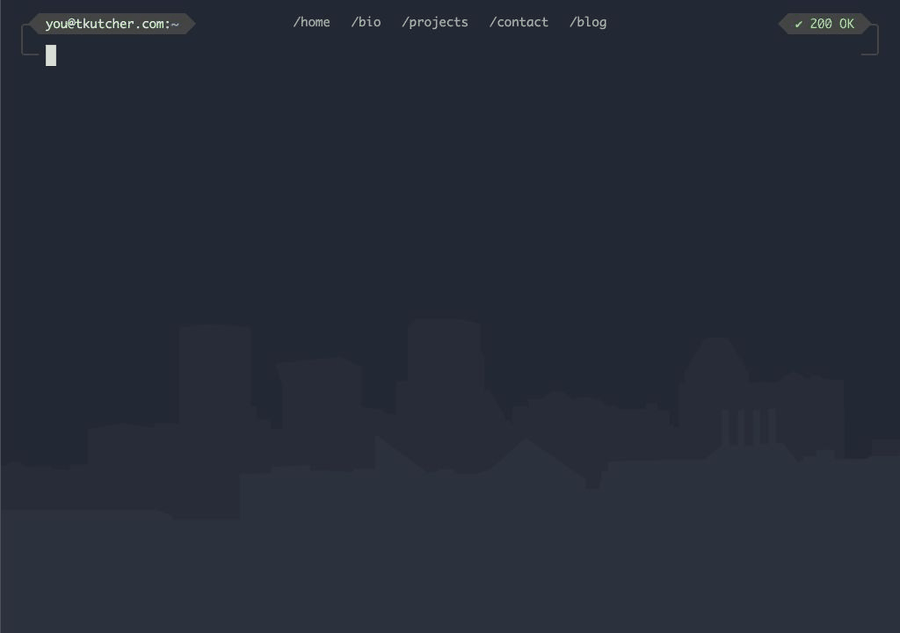Open the /projects section

[435, 22]
